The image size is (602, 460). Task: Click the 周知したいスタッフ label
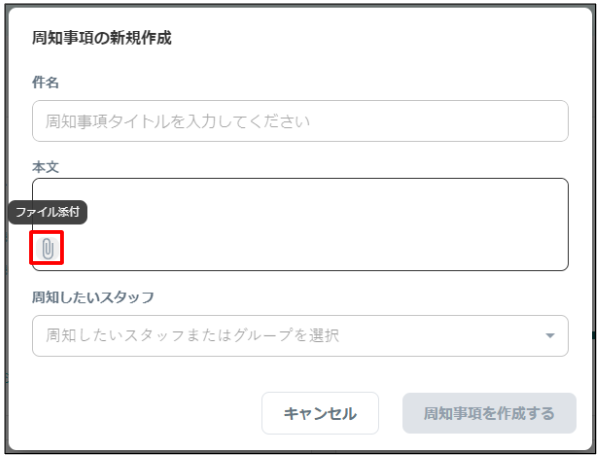(x=93, y=297)
